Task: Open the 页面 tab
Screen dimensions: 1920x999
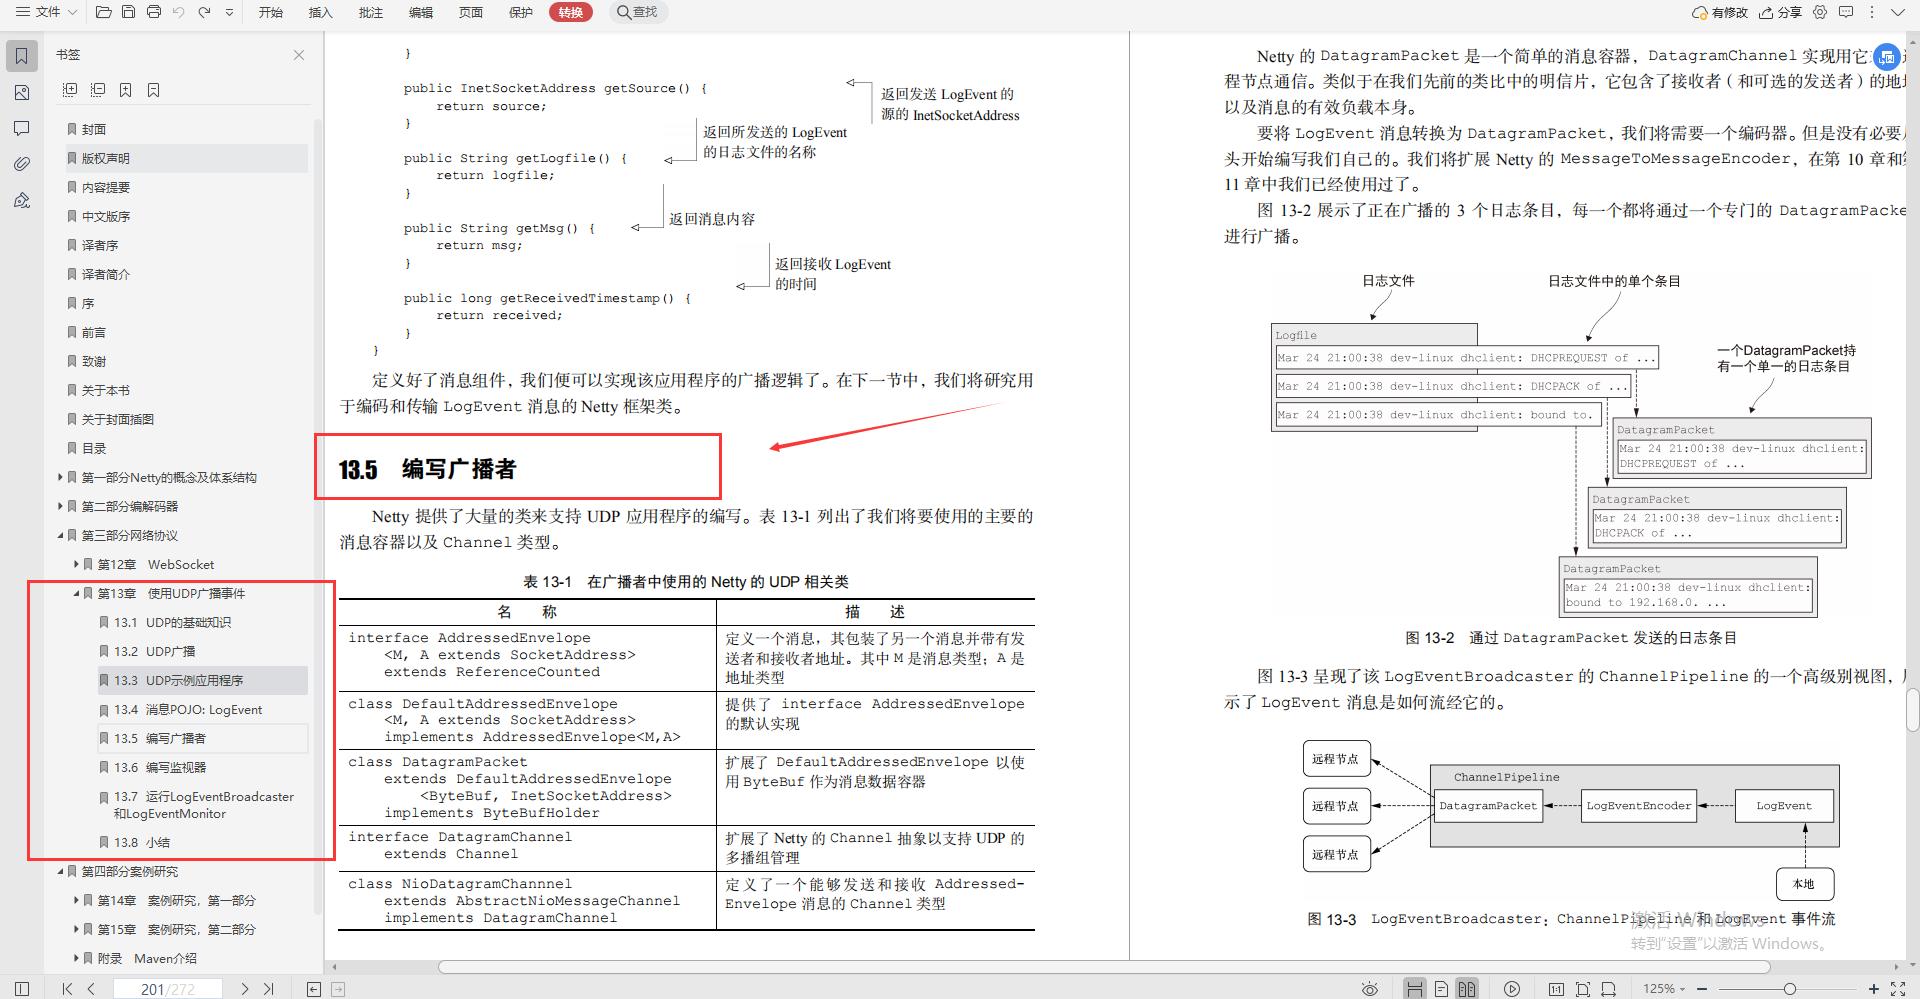Action: click(470, 12)
